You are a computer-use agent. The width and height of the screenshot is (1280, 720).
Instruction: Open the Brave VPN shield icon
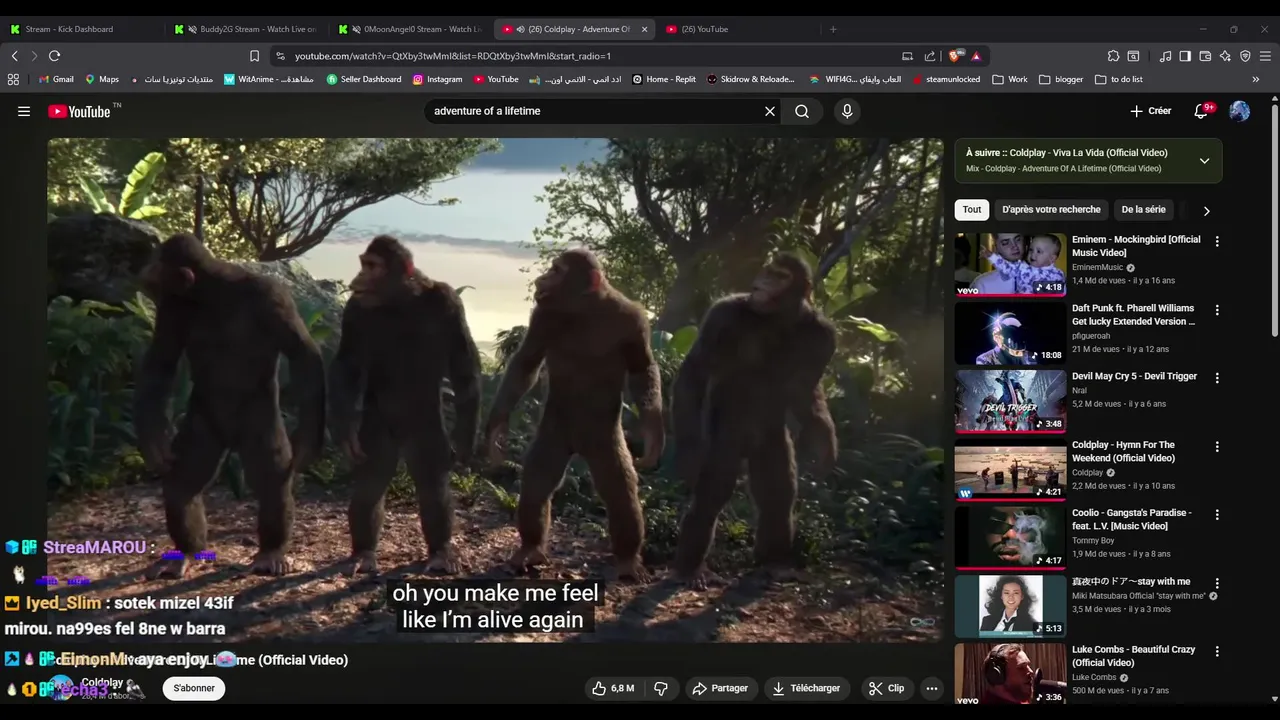(x=1245, y=56)
